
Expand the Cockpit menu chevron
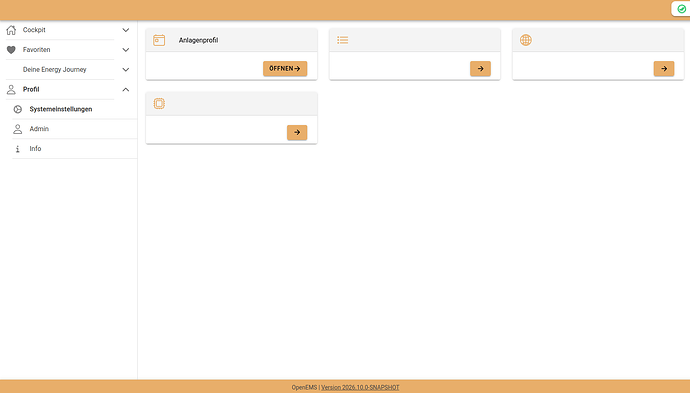126,30
